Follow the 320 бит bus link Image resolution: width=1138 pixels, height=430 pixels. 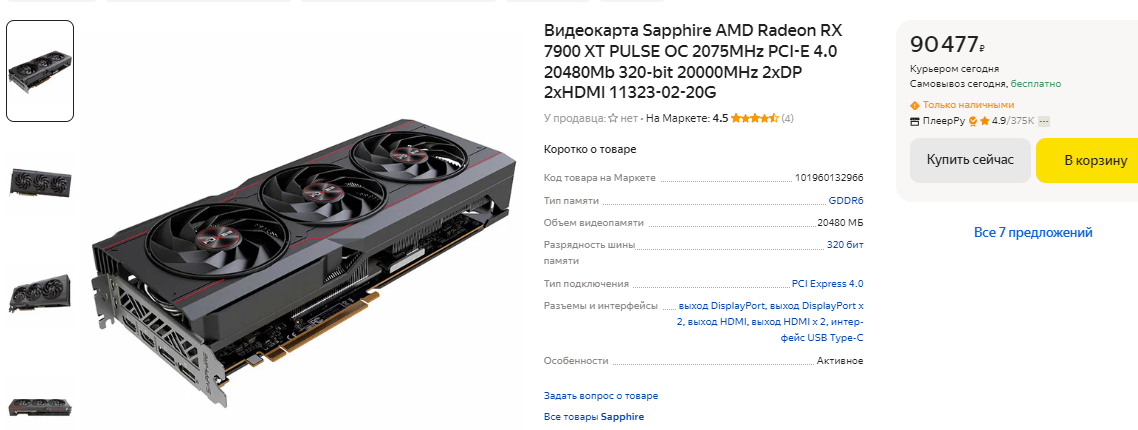[846, 245]
